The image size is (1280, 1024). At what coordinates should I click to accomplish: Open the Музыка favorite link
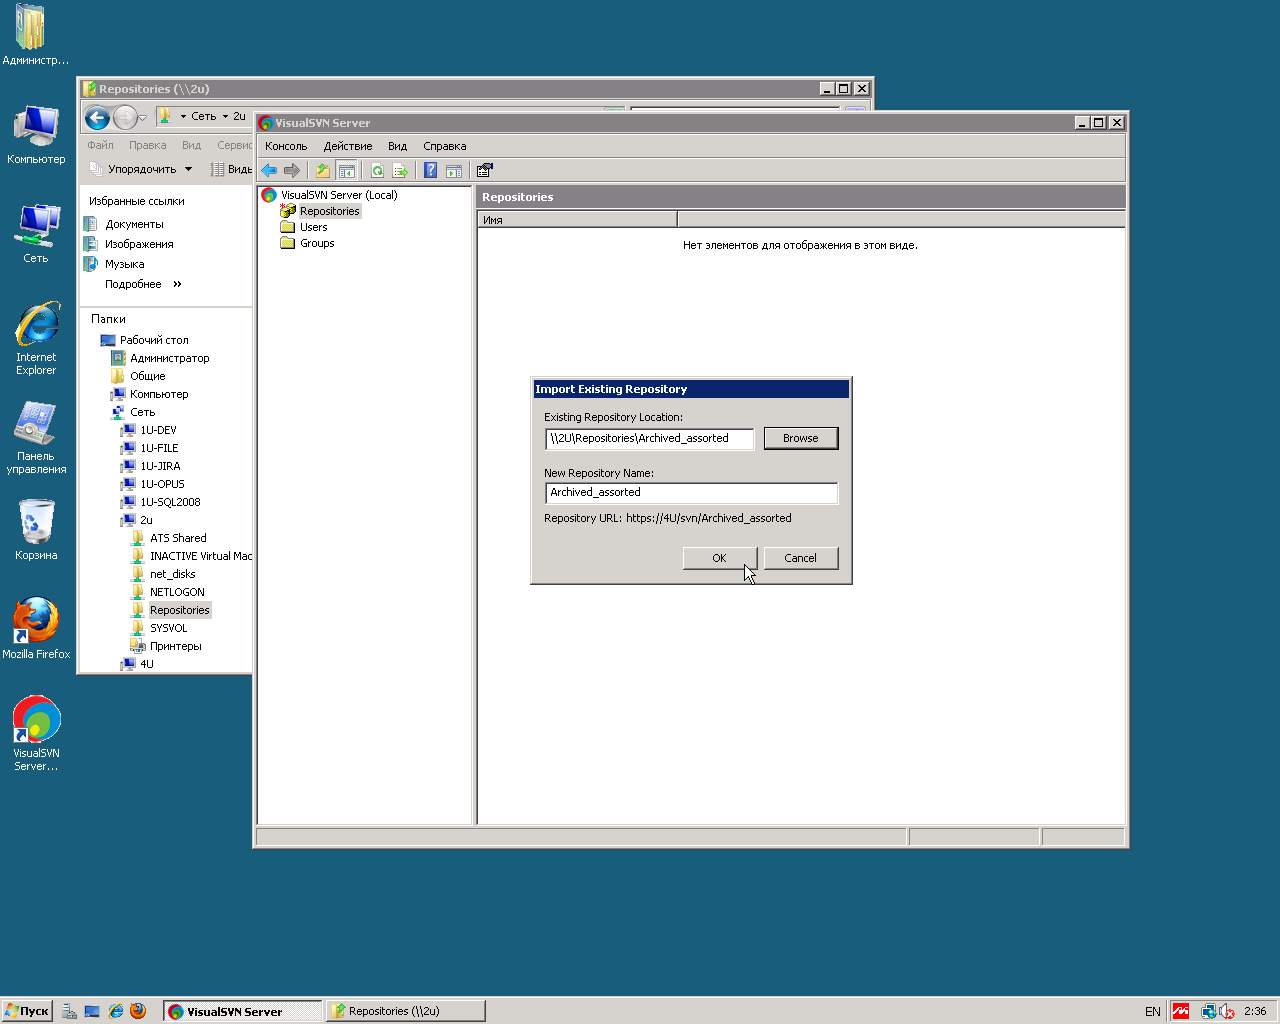(124, 264)
